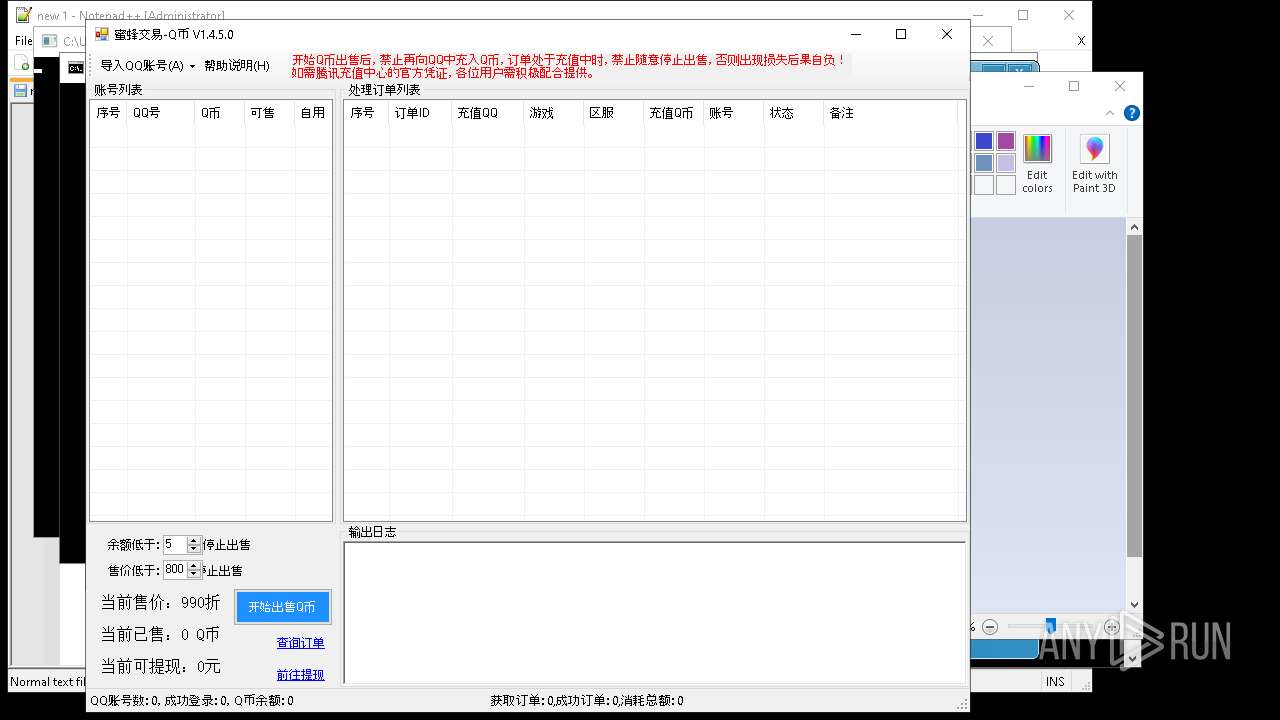Click the 蜜蜂交易 app icon in title bar
Screen dimensions: 1280x720
tap(102, 34)
